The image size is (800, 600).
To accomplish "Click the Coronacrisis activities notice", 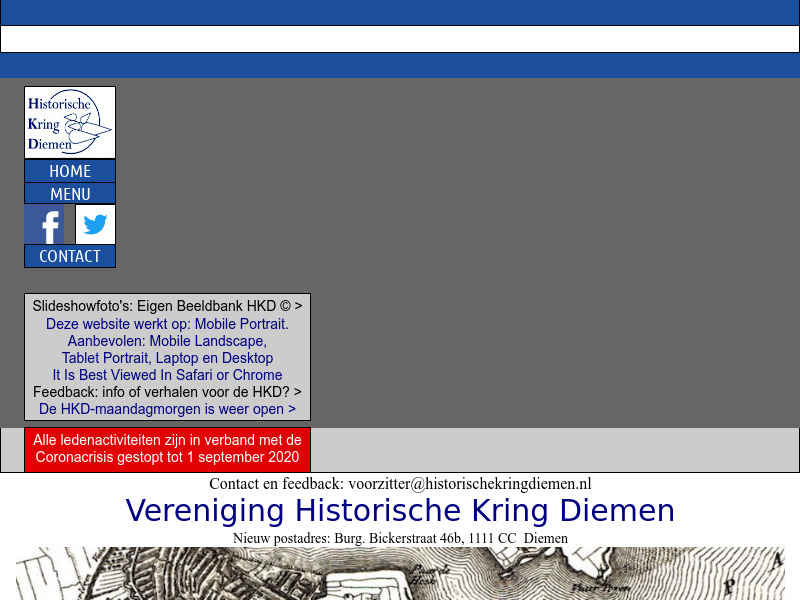I will coord(166,448).
